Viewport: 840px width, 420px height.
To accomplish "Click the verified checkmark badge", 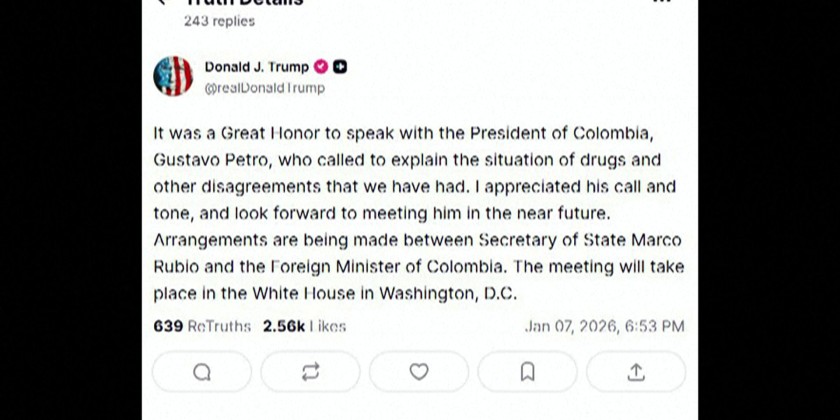I will pyautogui.click(x=322, y=68).
